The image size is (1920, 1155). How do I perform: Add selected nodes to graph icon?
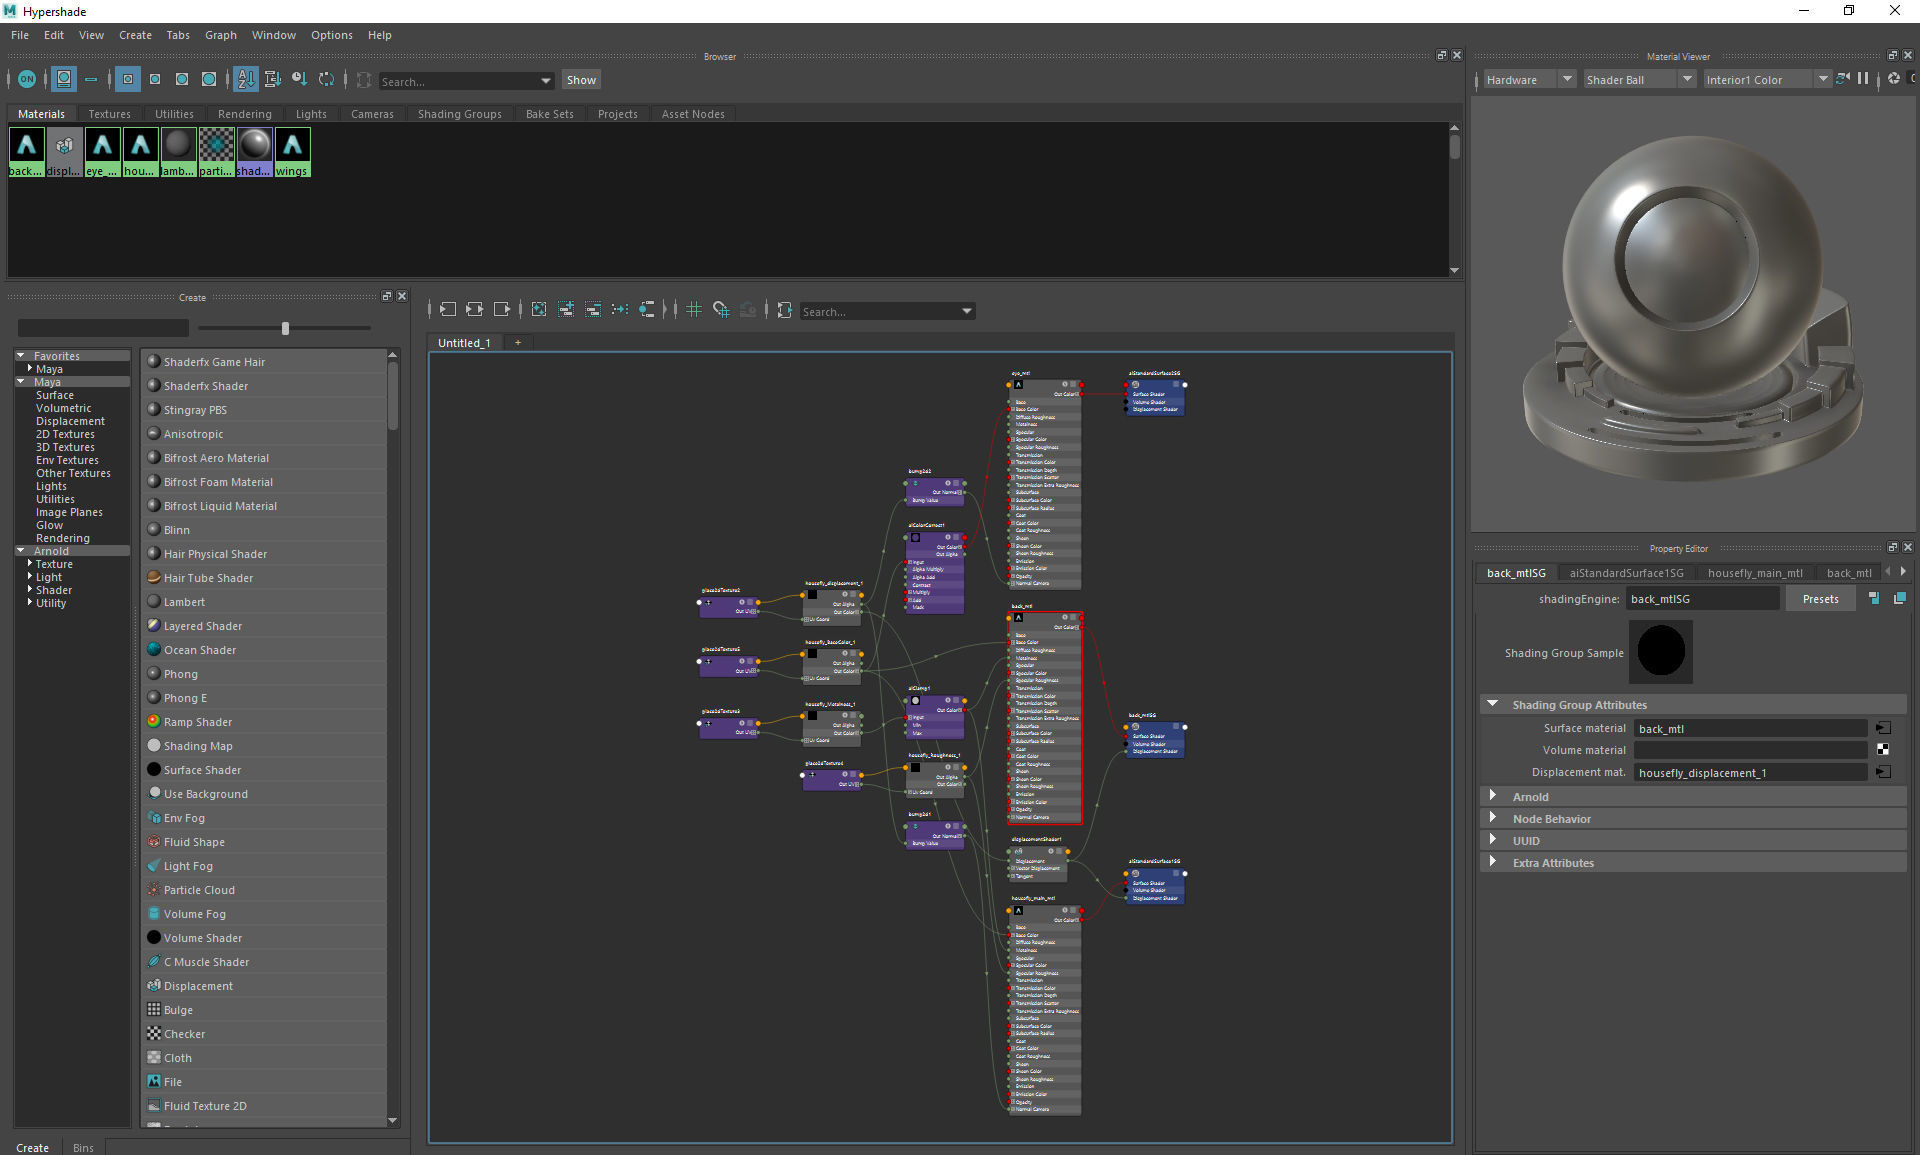coord(566,310)
